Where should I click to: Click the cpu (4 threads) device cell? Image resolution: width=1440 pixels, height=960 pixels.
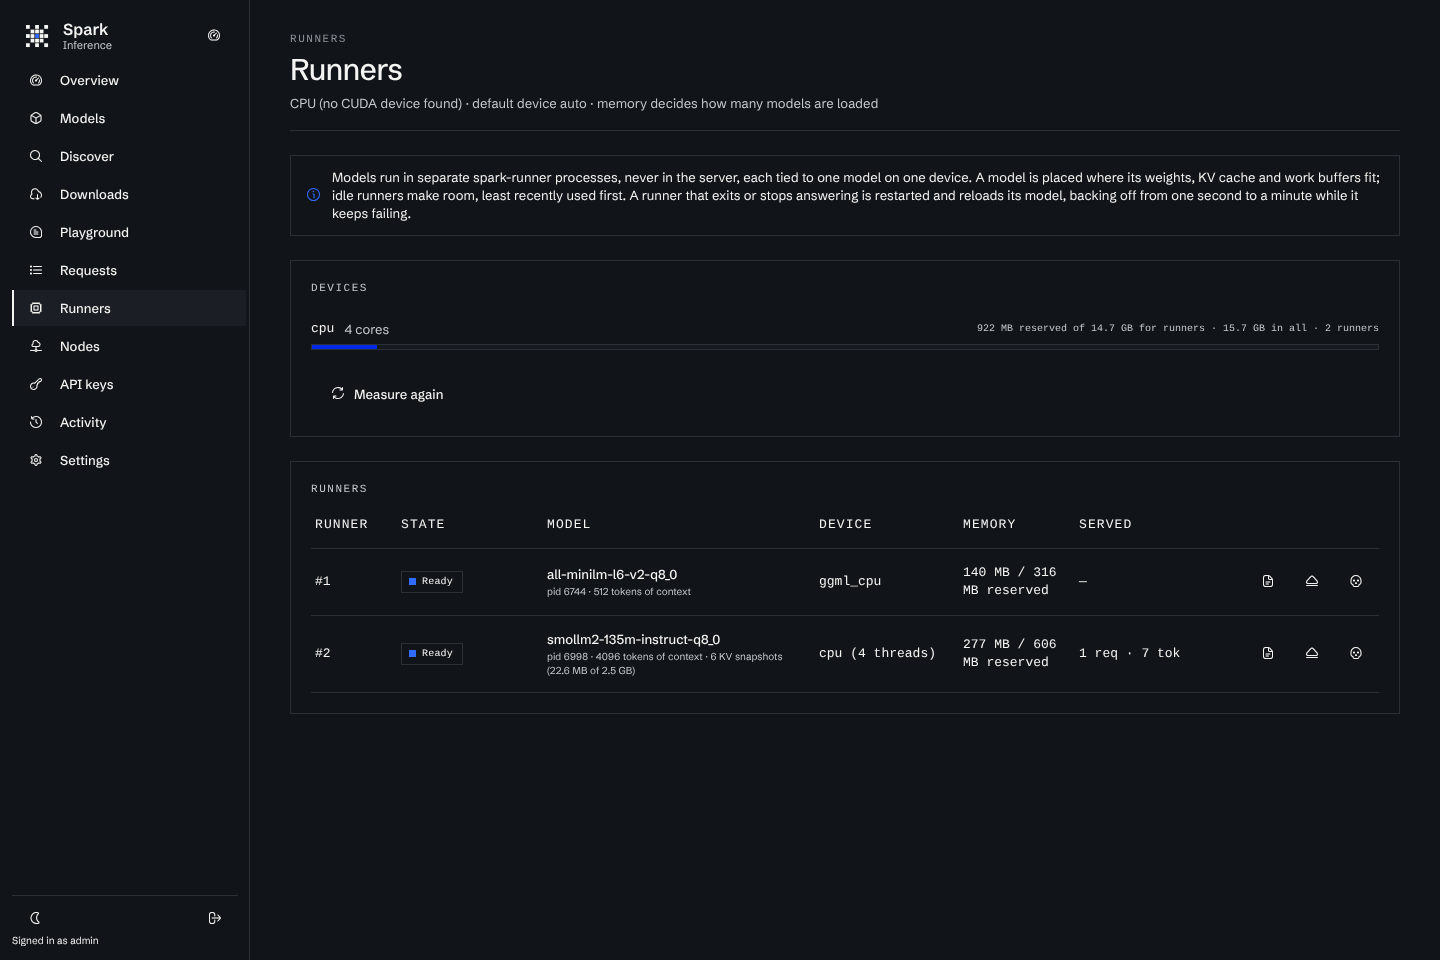[877, 653]
